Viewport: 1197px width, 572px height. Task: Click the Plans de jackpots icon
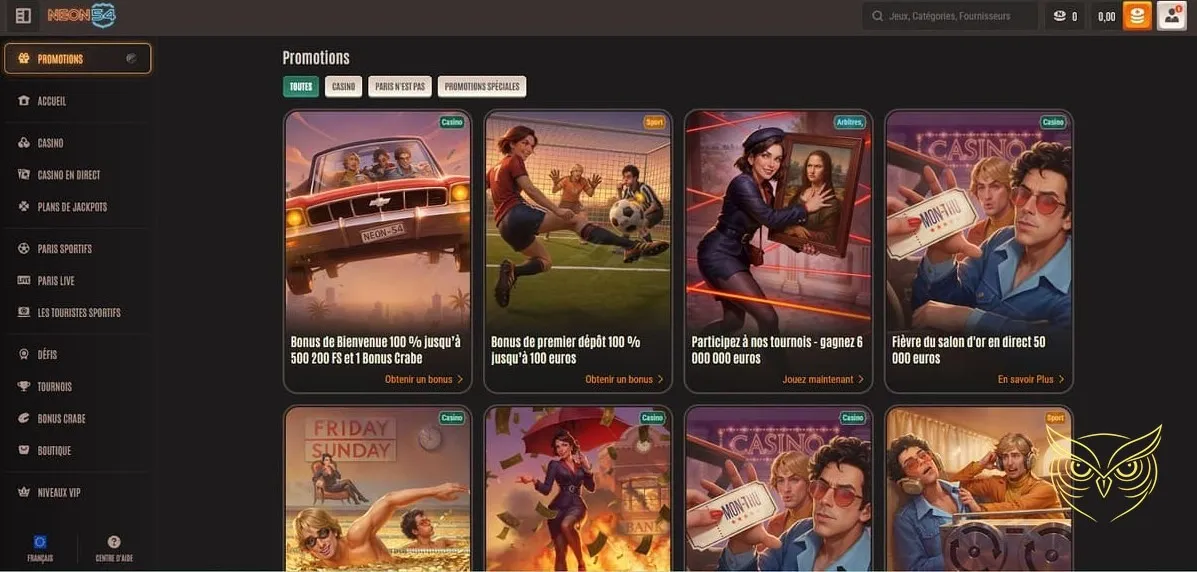click(x=24, y=207)
